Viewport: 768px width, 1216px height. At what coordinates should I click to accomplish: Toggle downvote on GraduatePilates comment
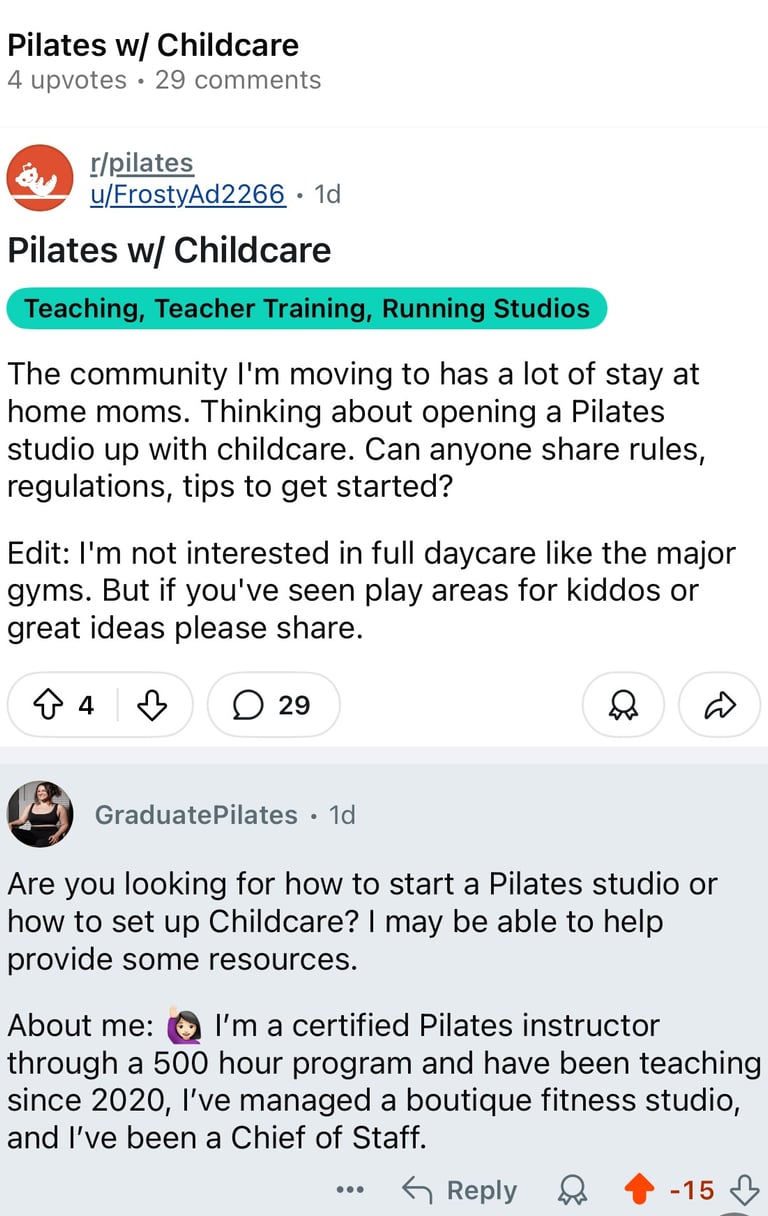(744, 1190)
